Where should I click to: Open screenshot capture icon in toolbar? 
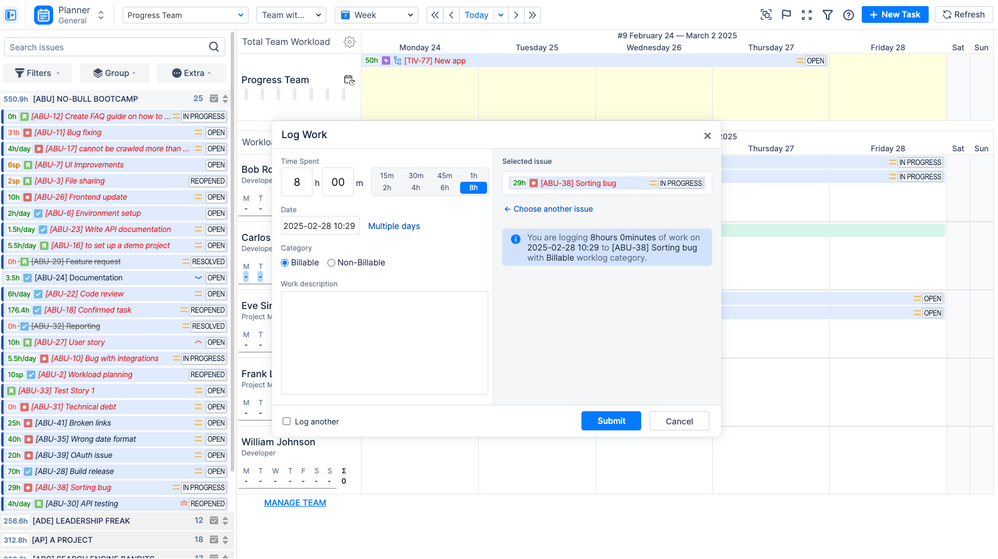(x=766, y=15)
